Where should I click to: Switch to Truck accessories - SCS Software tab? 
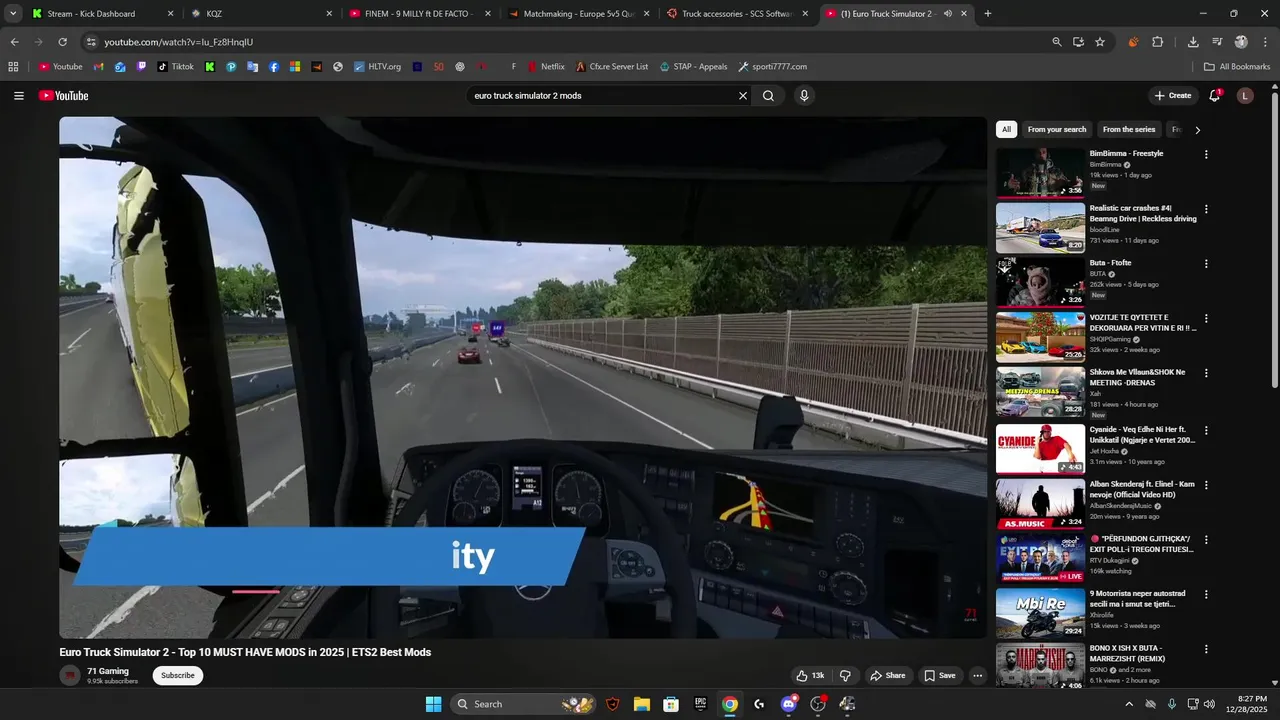click(x=737, y=14)
